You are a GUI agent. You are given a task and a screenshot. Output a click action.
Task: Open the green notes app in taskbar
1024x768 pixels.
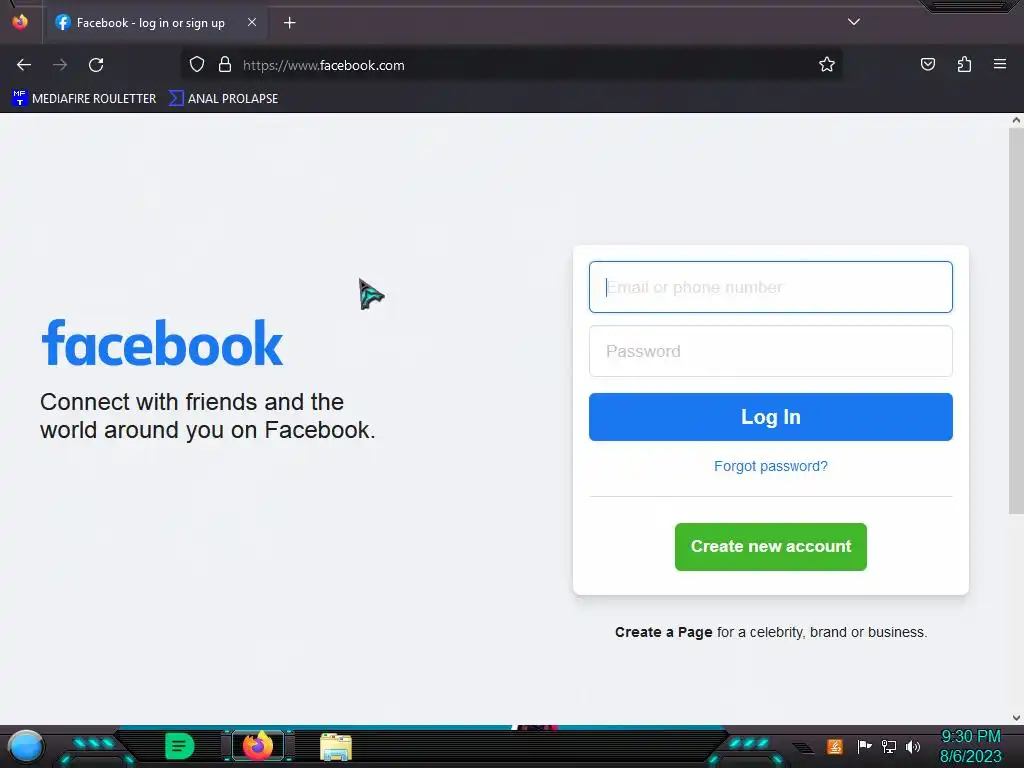pyautogui.click(x=180, y=746)
